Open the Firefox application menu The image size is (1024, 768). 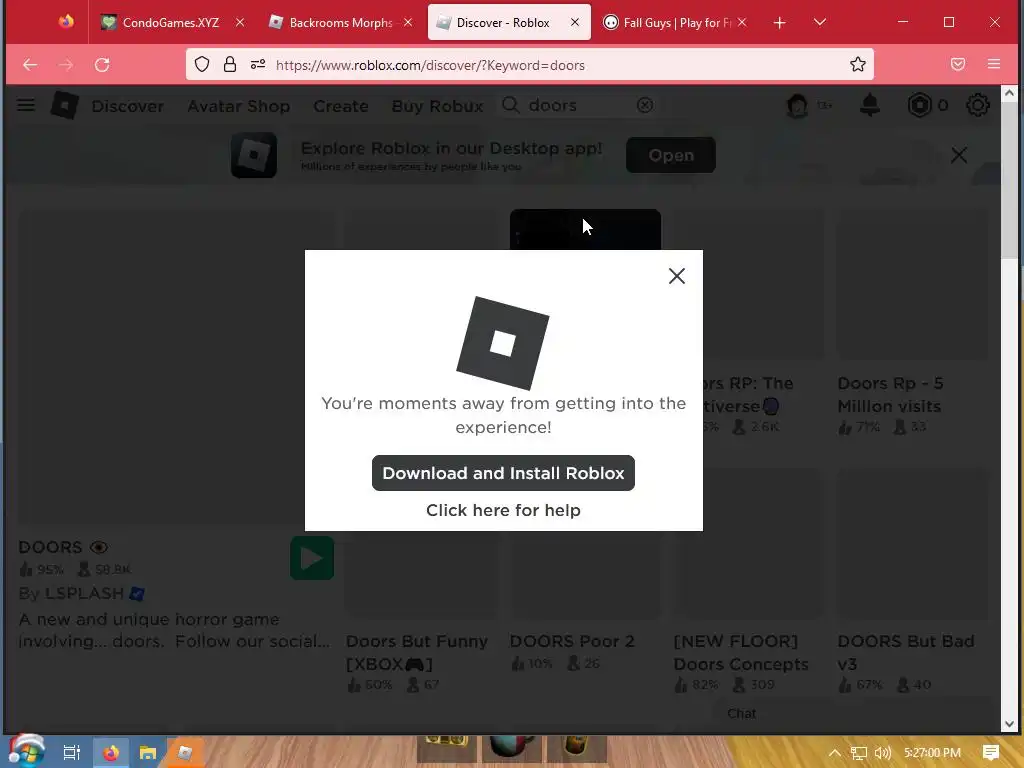coord(994,65)
